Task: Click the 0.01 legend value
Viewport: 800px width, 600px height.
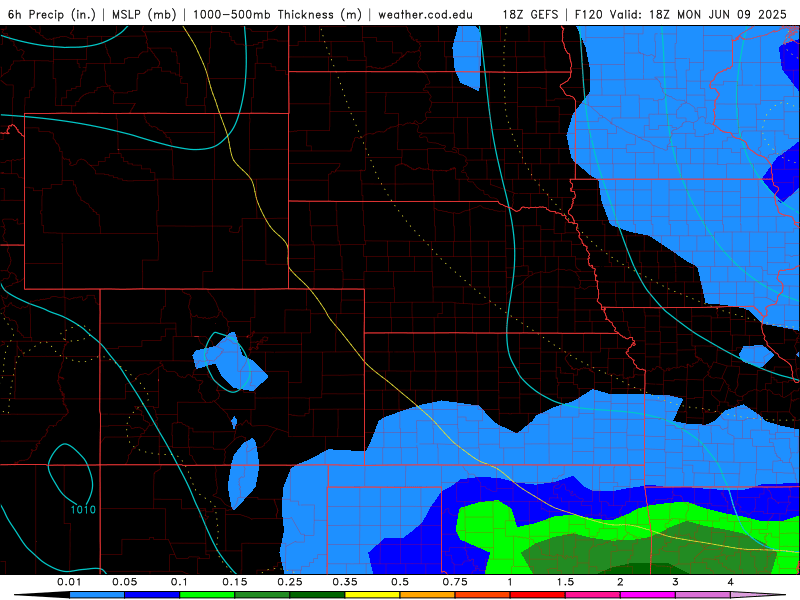Action: [x=69, y=582]
